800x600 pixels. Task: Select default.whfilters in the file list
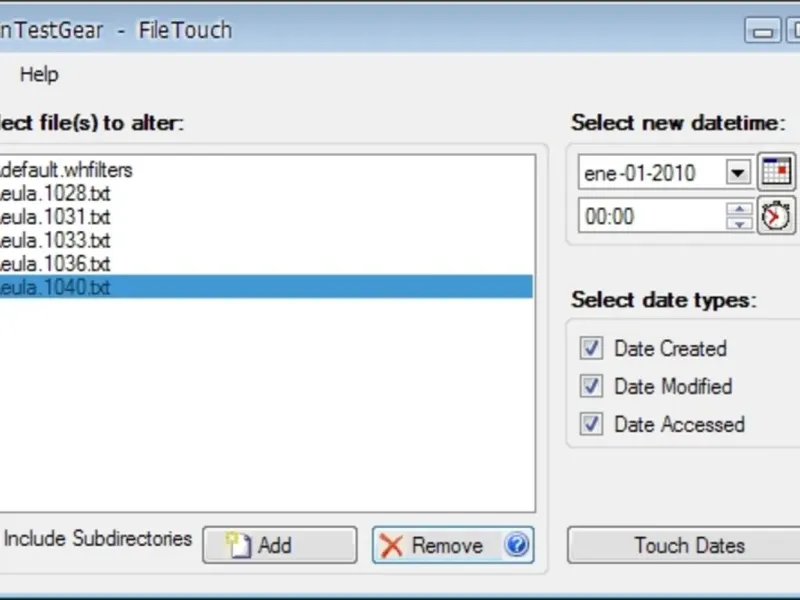click(x=66, y=170)
